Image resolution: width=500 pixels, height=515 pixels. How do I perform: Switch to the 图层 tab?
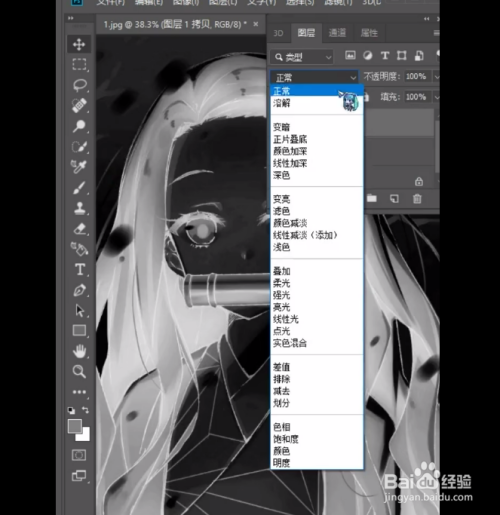tap(306, 33)
